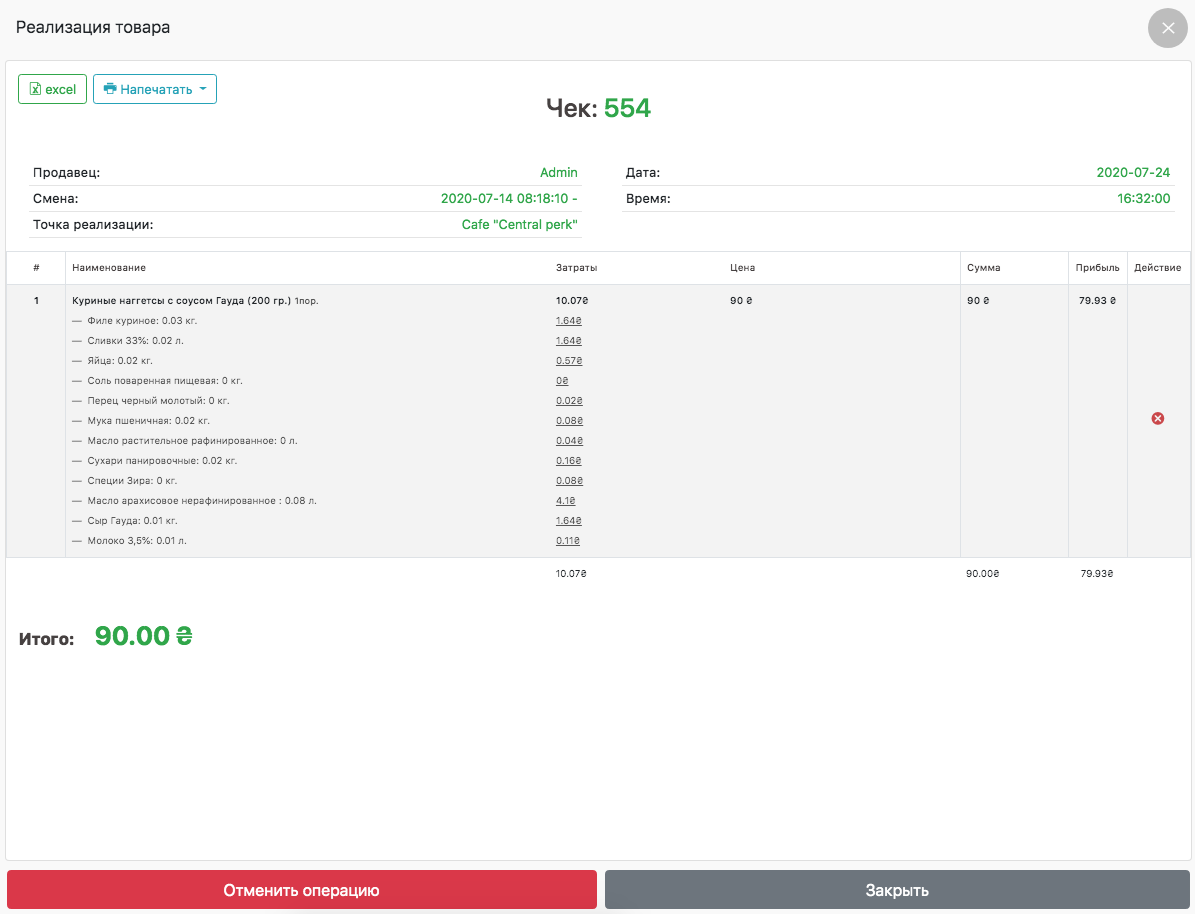Open the cost link for Сыр Гауда

[568, 521]
